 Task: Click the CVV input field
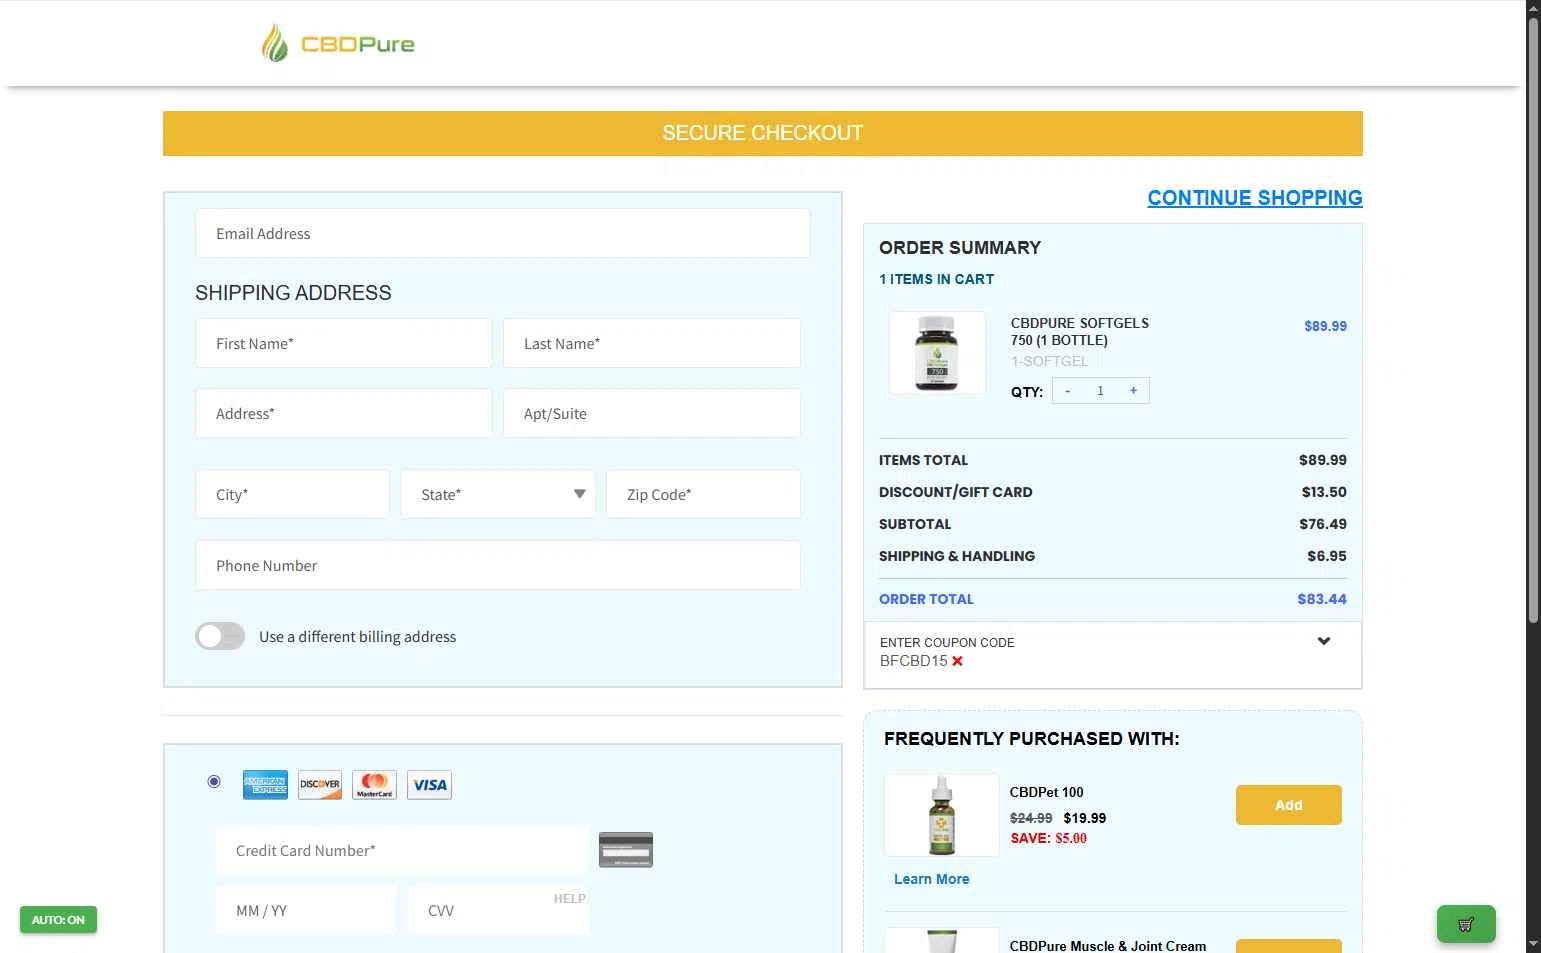[x=498, y=910]
